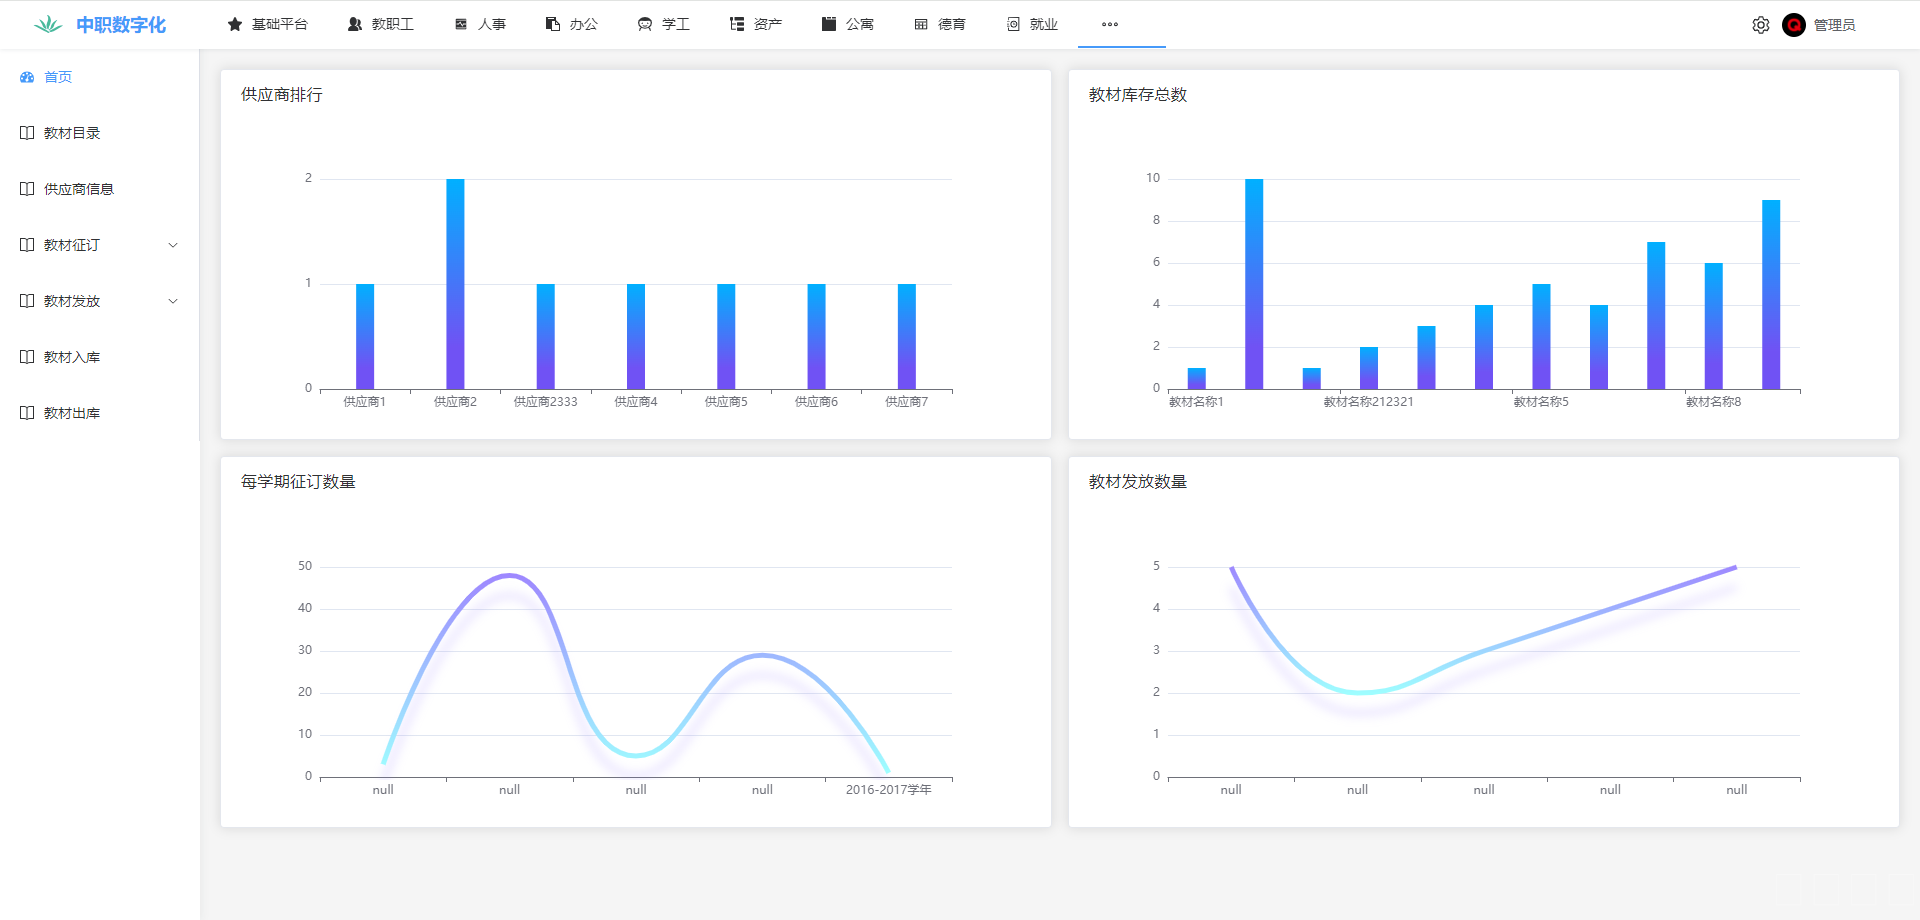Open 供应商信息 in the sidebar
The width and height of the screenshot is (1920, 920).
pos(79,189)
